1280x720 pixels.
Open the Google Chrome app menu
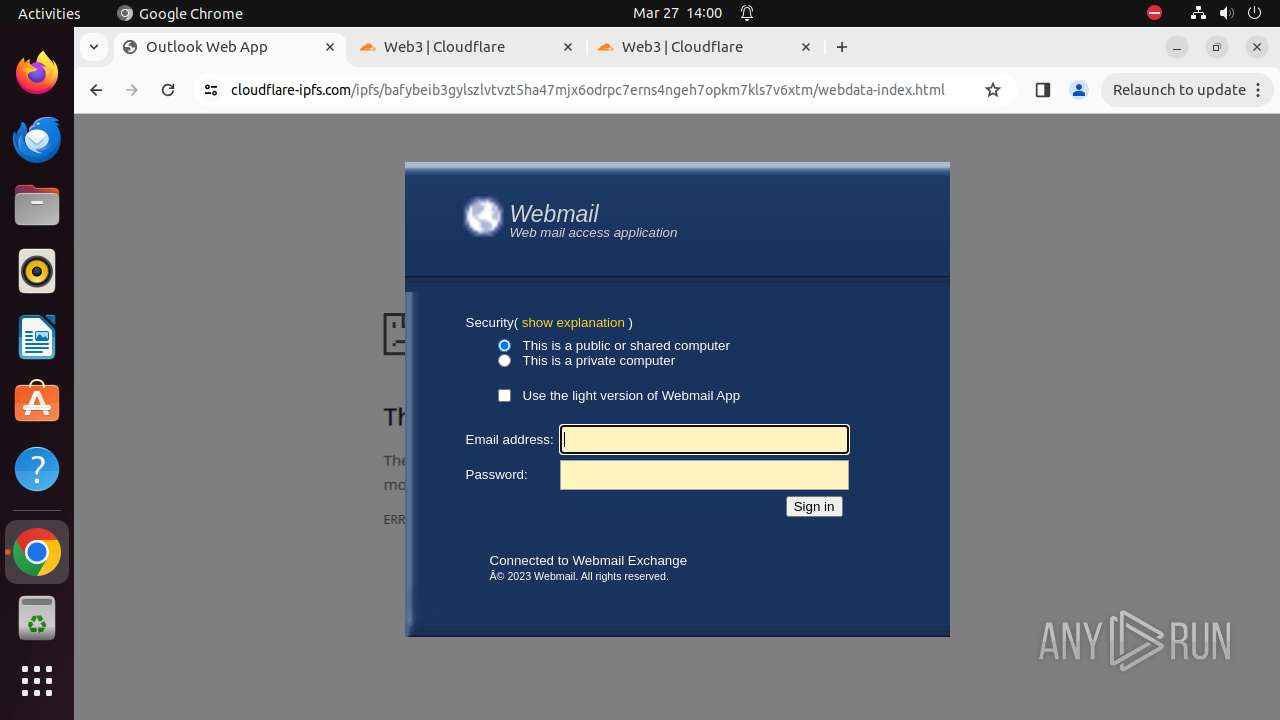(180, 13)
